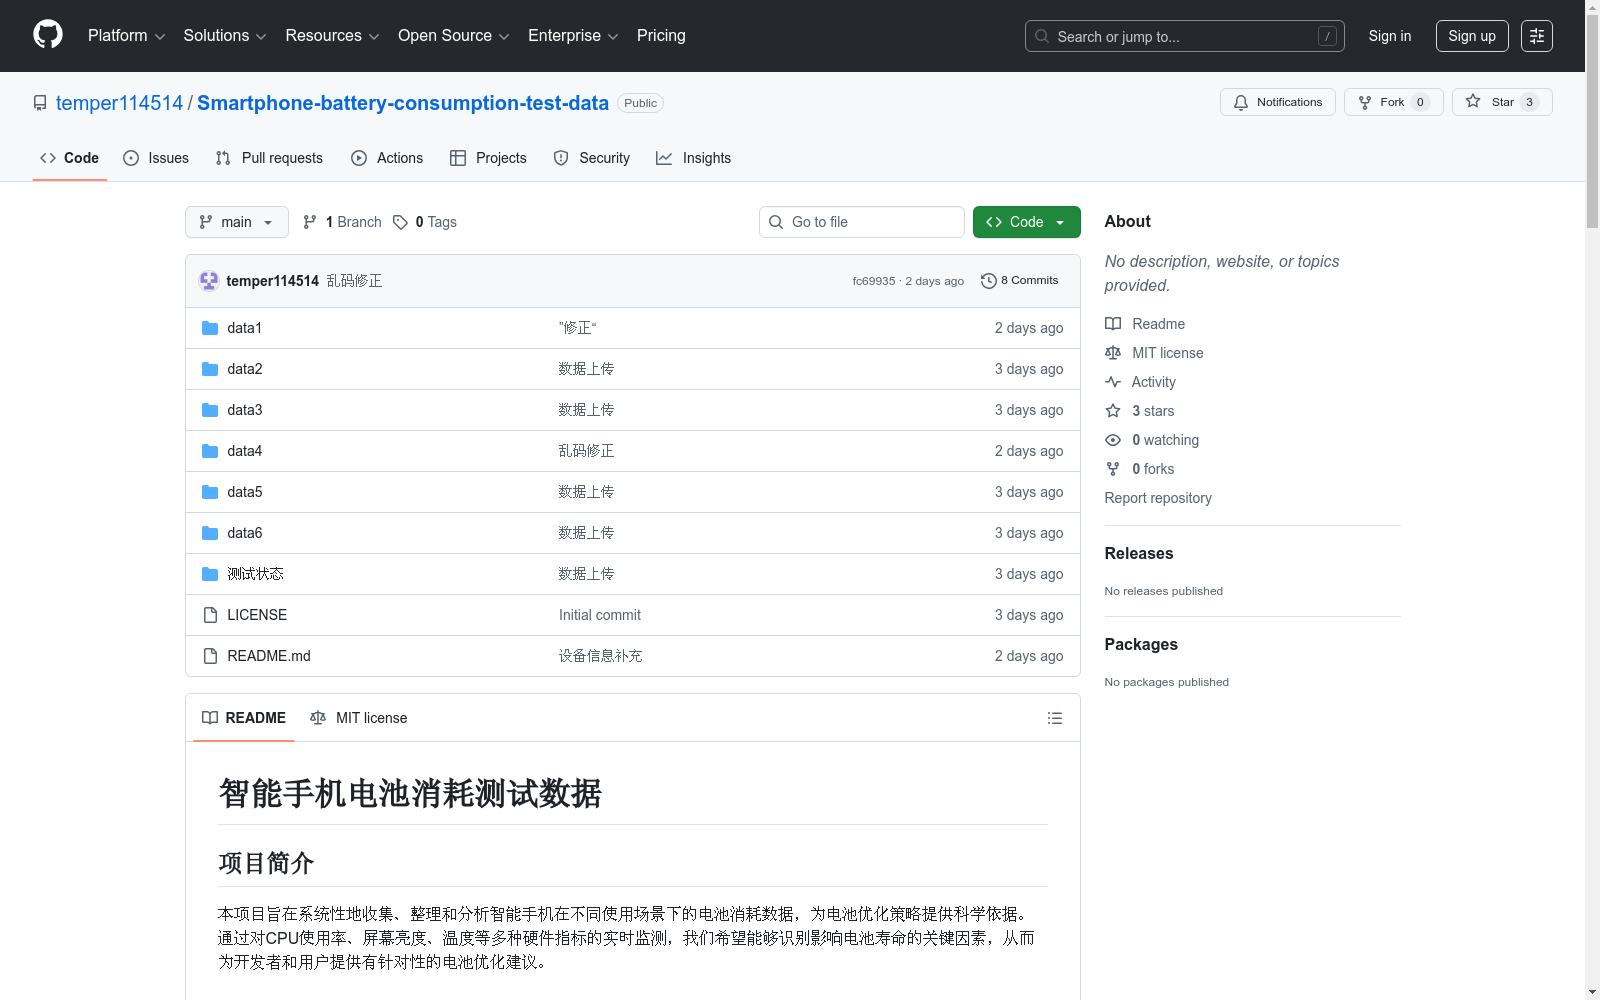
Task: Open the header settings icon button
Action: point(1537,36)
